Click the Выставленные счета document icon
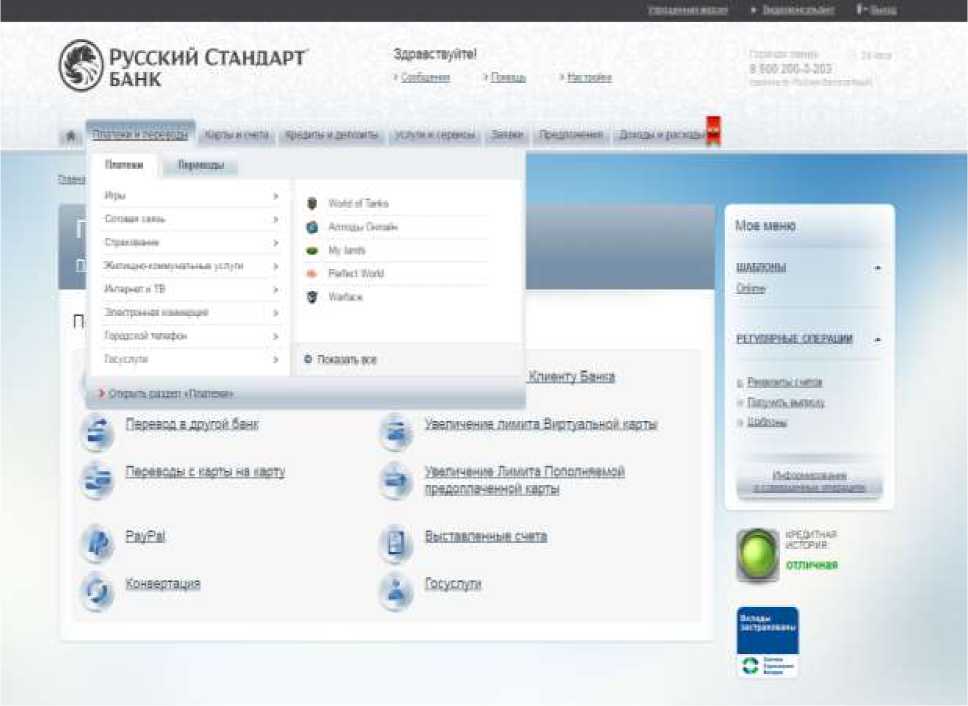This screenshot has width=968, height=706. tap(396, 542)
